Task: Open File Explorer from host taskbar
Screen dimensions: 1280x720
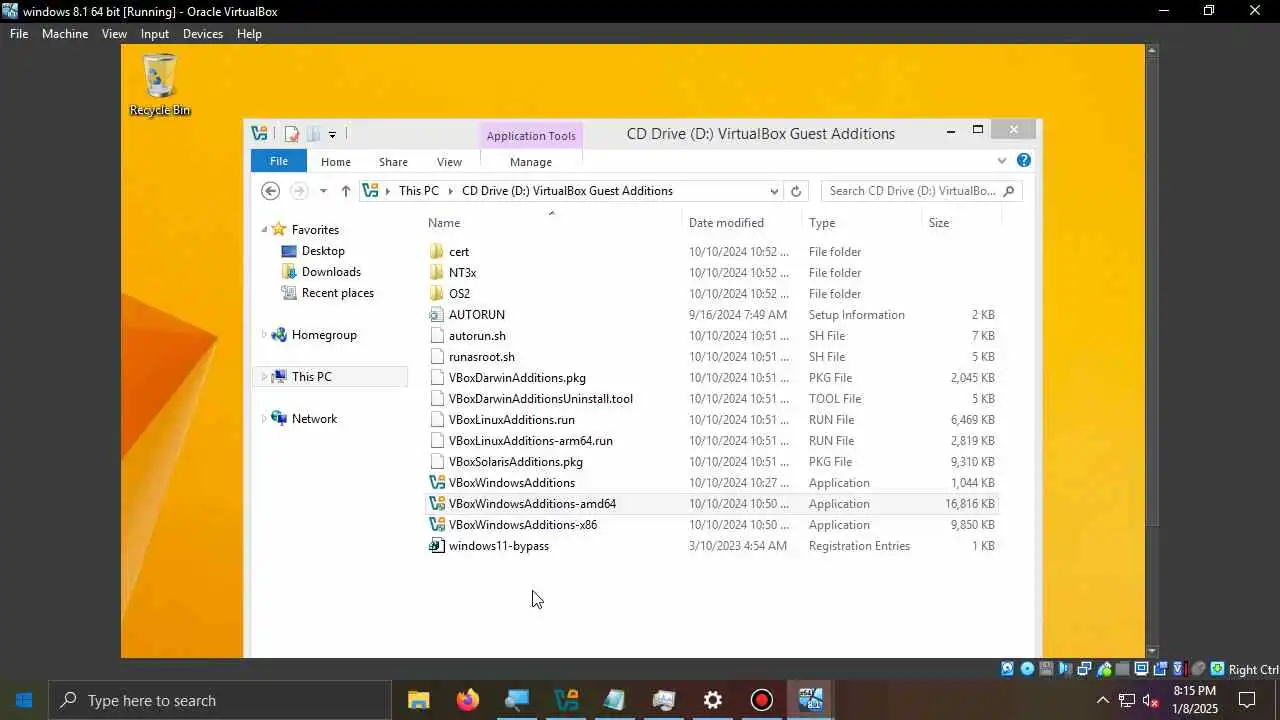Action: 419,700
